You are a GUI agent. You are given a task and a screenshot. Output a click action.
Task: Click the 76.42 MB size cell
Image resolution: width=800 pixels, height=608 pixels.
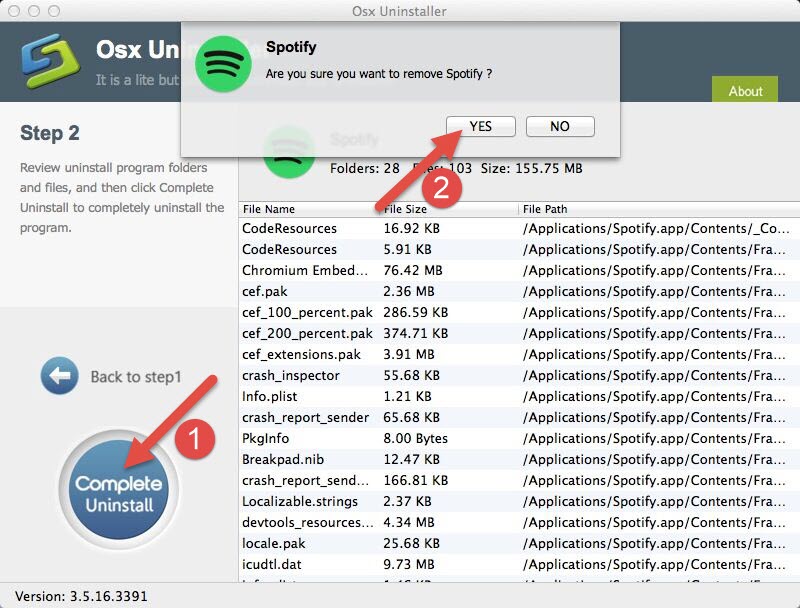pyautogui.click(x=413, y=270)
